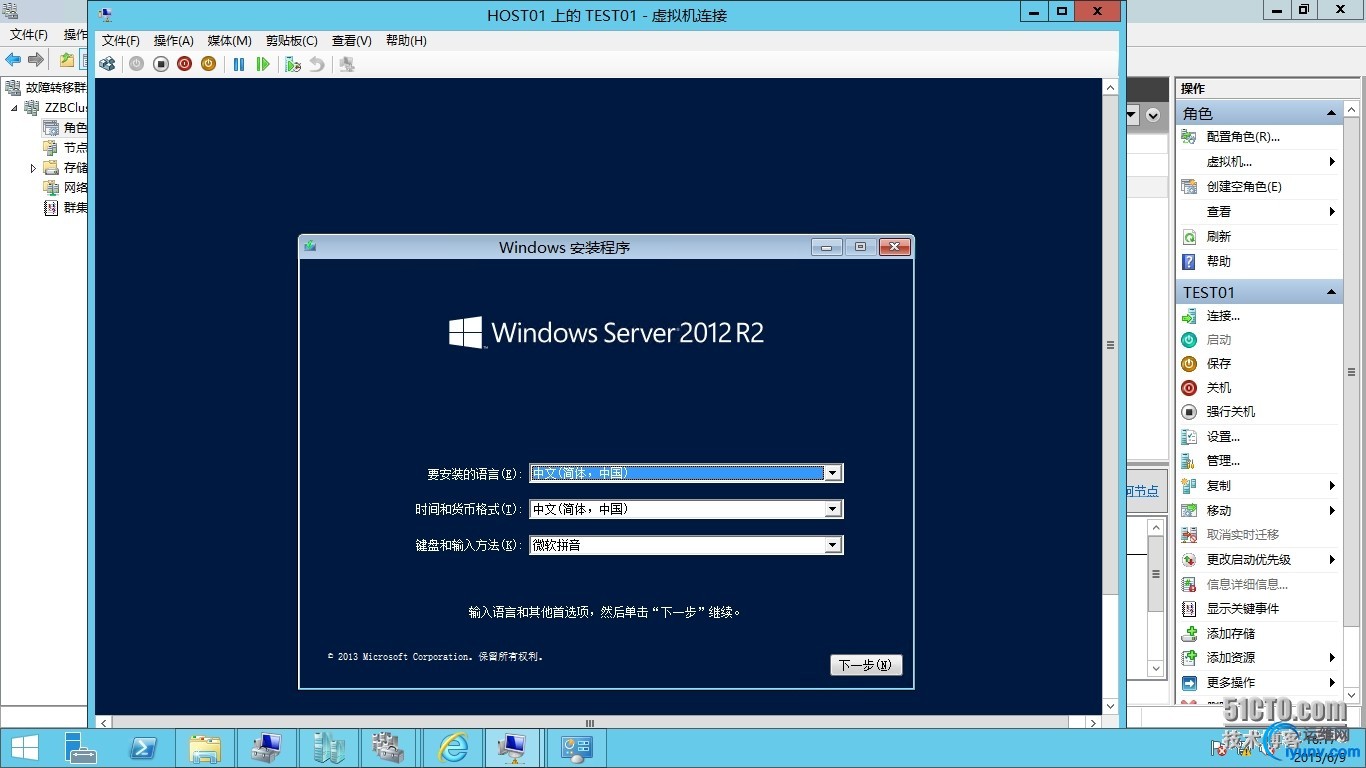Screen dimensions: 1366x768
Task: Open Server Manager from taskbar
Action: 80,748
